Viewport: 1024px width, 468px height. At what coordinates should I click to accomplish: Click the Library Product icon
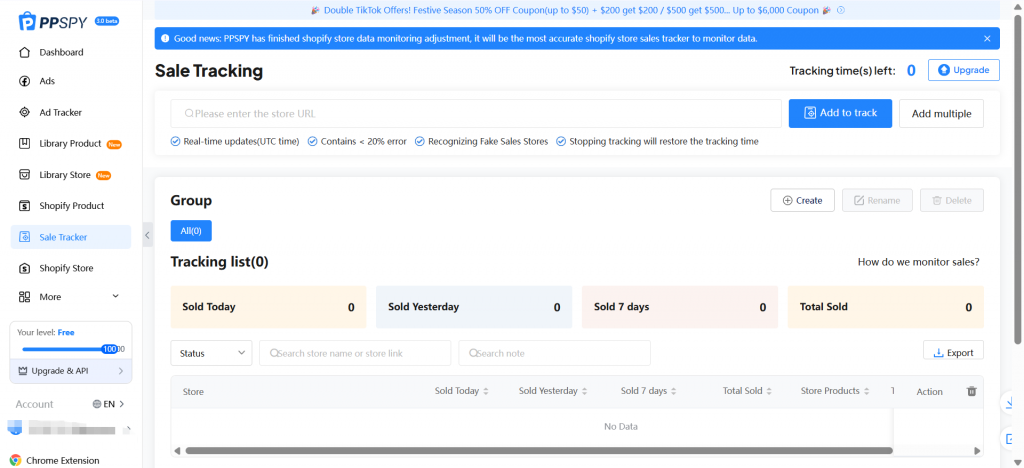[x=25, y=144]
